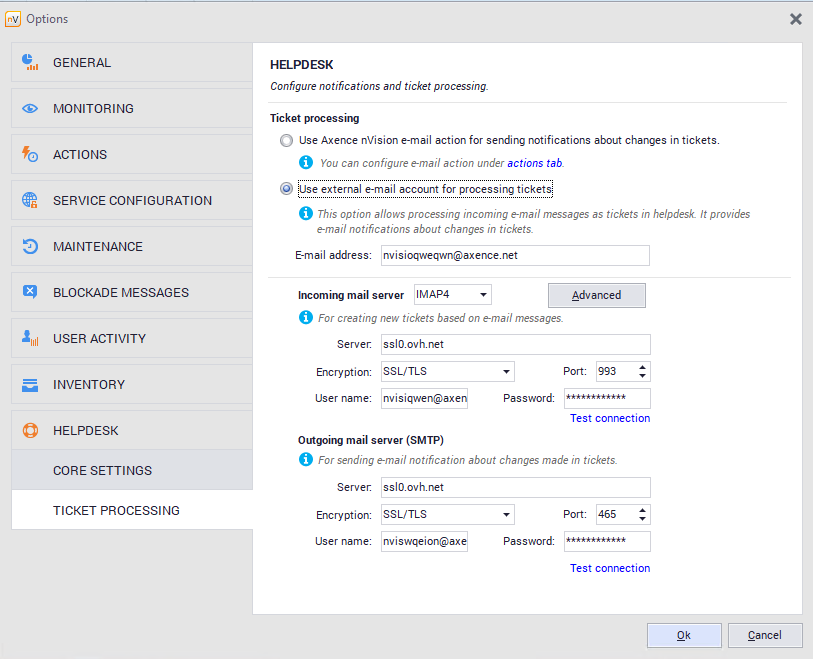
Task: Click the Inventory box icon
Action: pyautogui.click(x=30, y=385)
